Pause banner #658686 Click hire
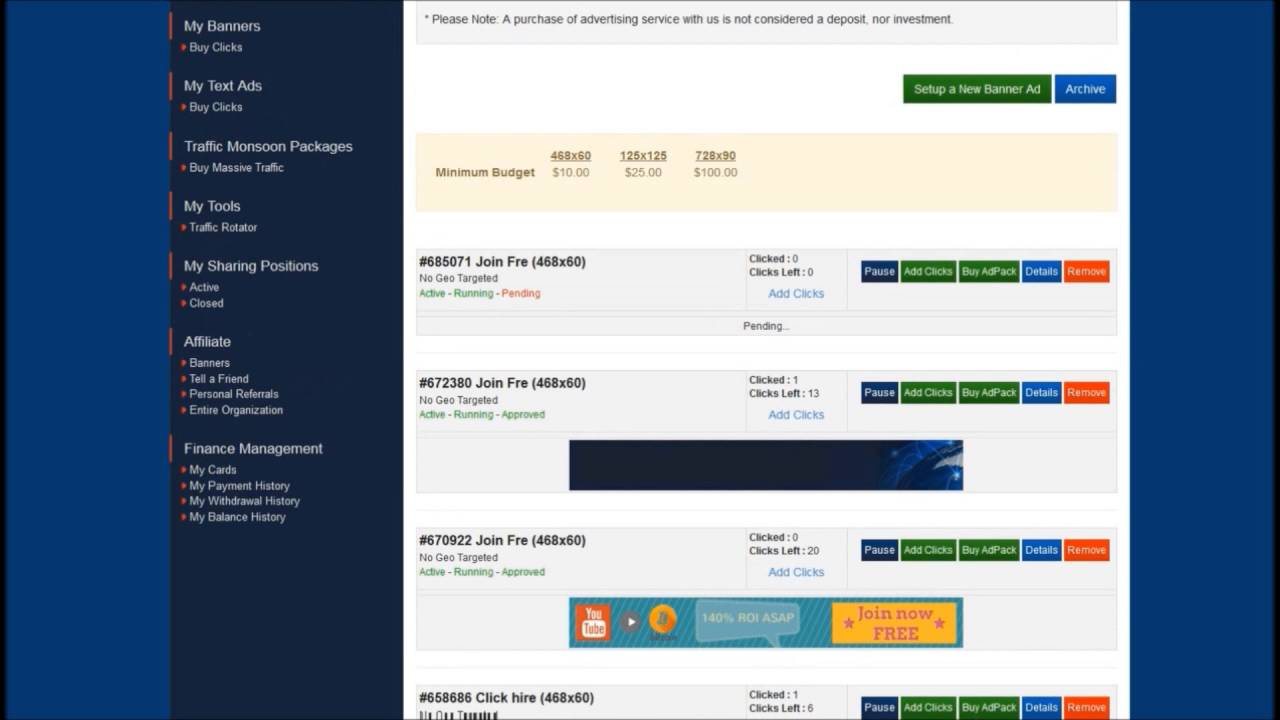 coord(879,707)
